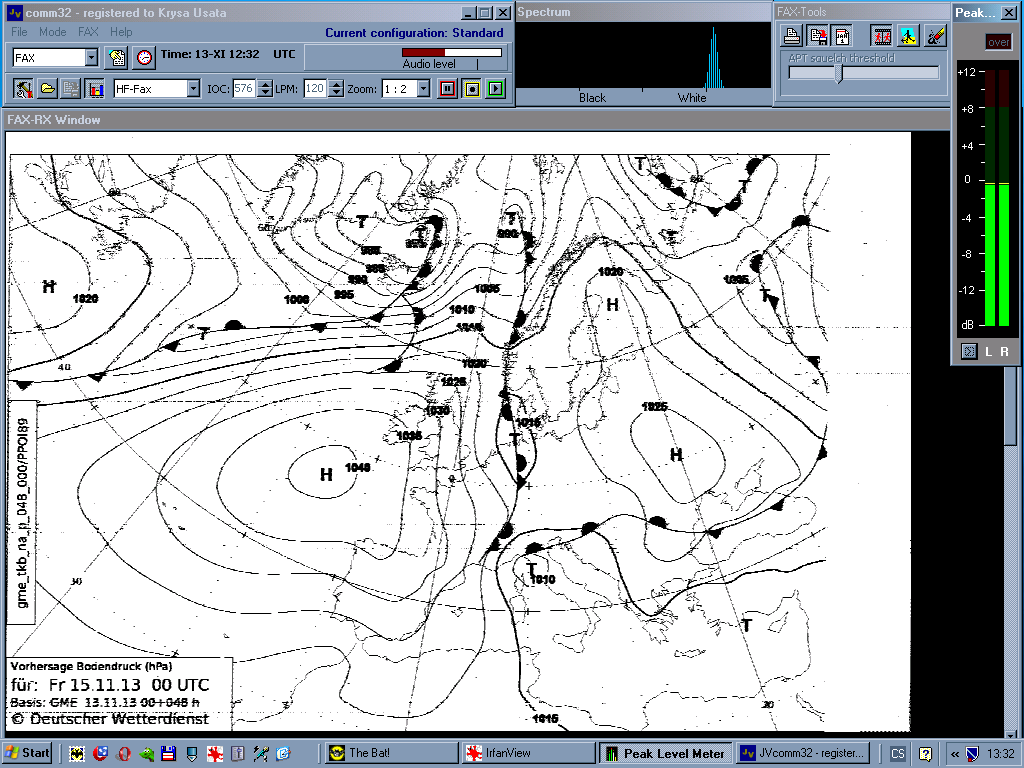1024x768 pixels.
Task: Click the IOC field showing 576
Action: (244, 88)
